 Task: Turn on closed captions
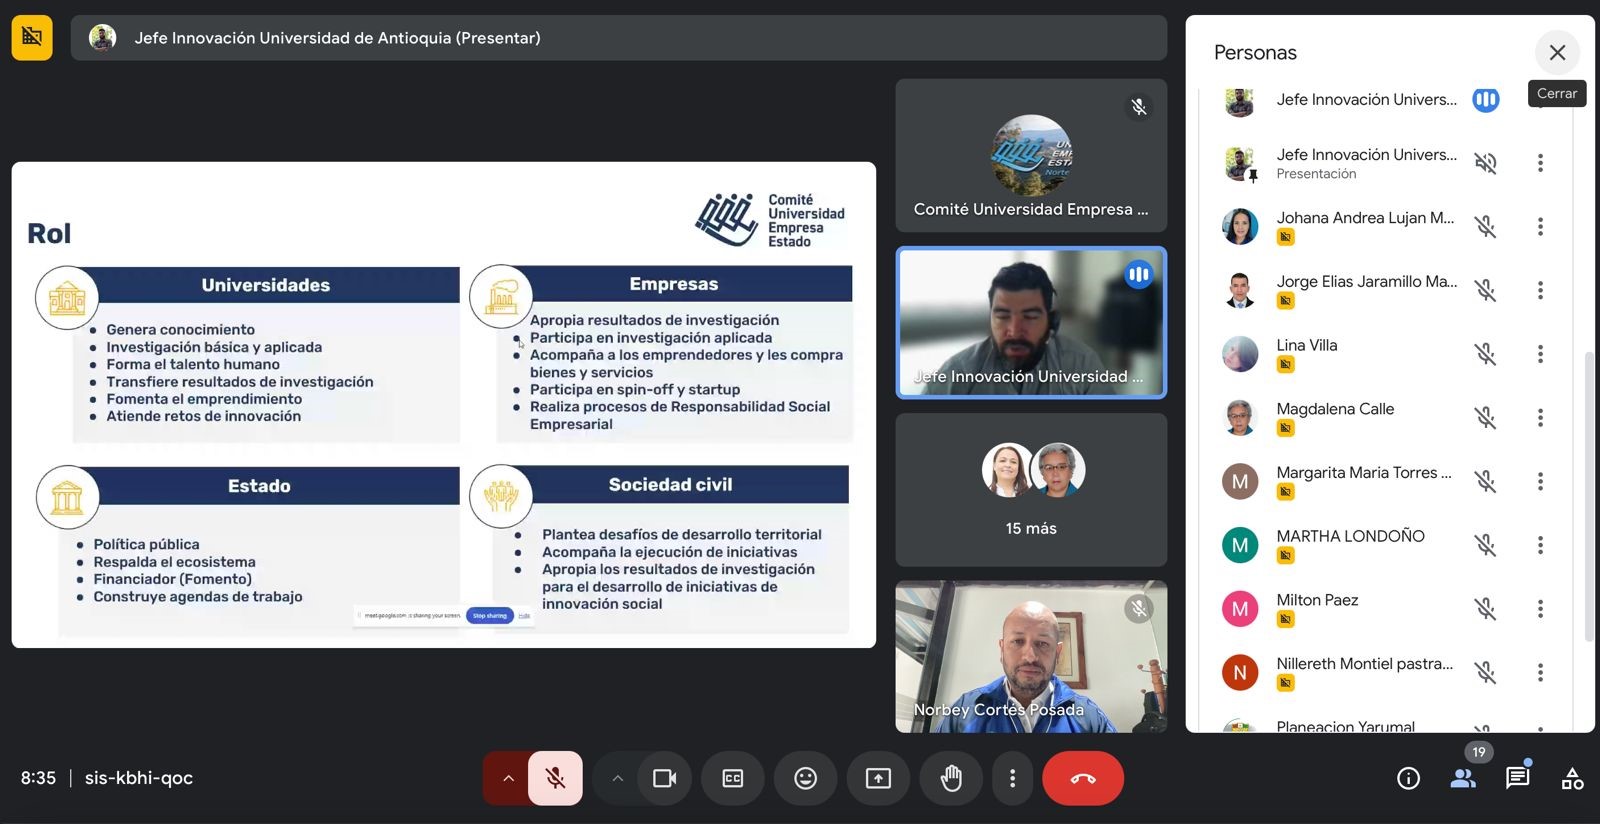point(733,778)
